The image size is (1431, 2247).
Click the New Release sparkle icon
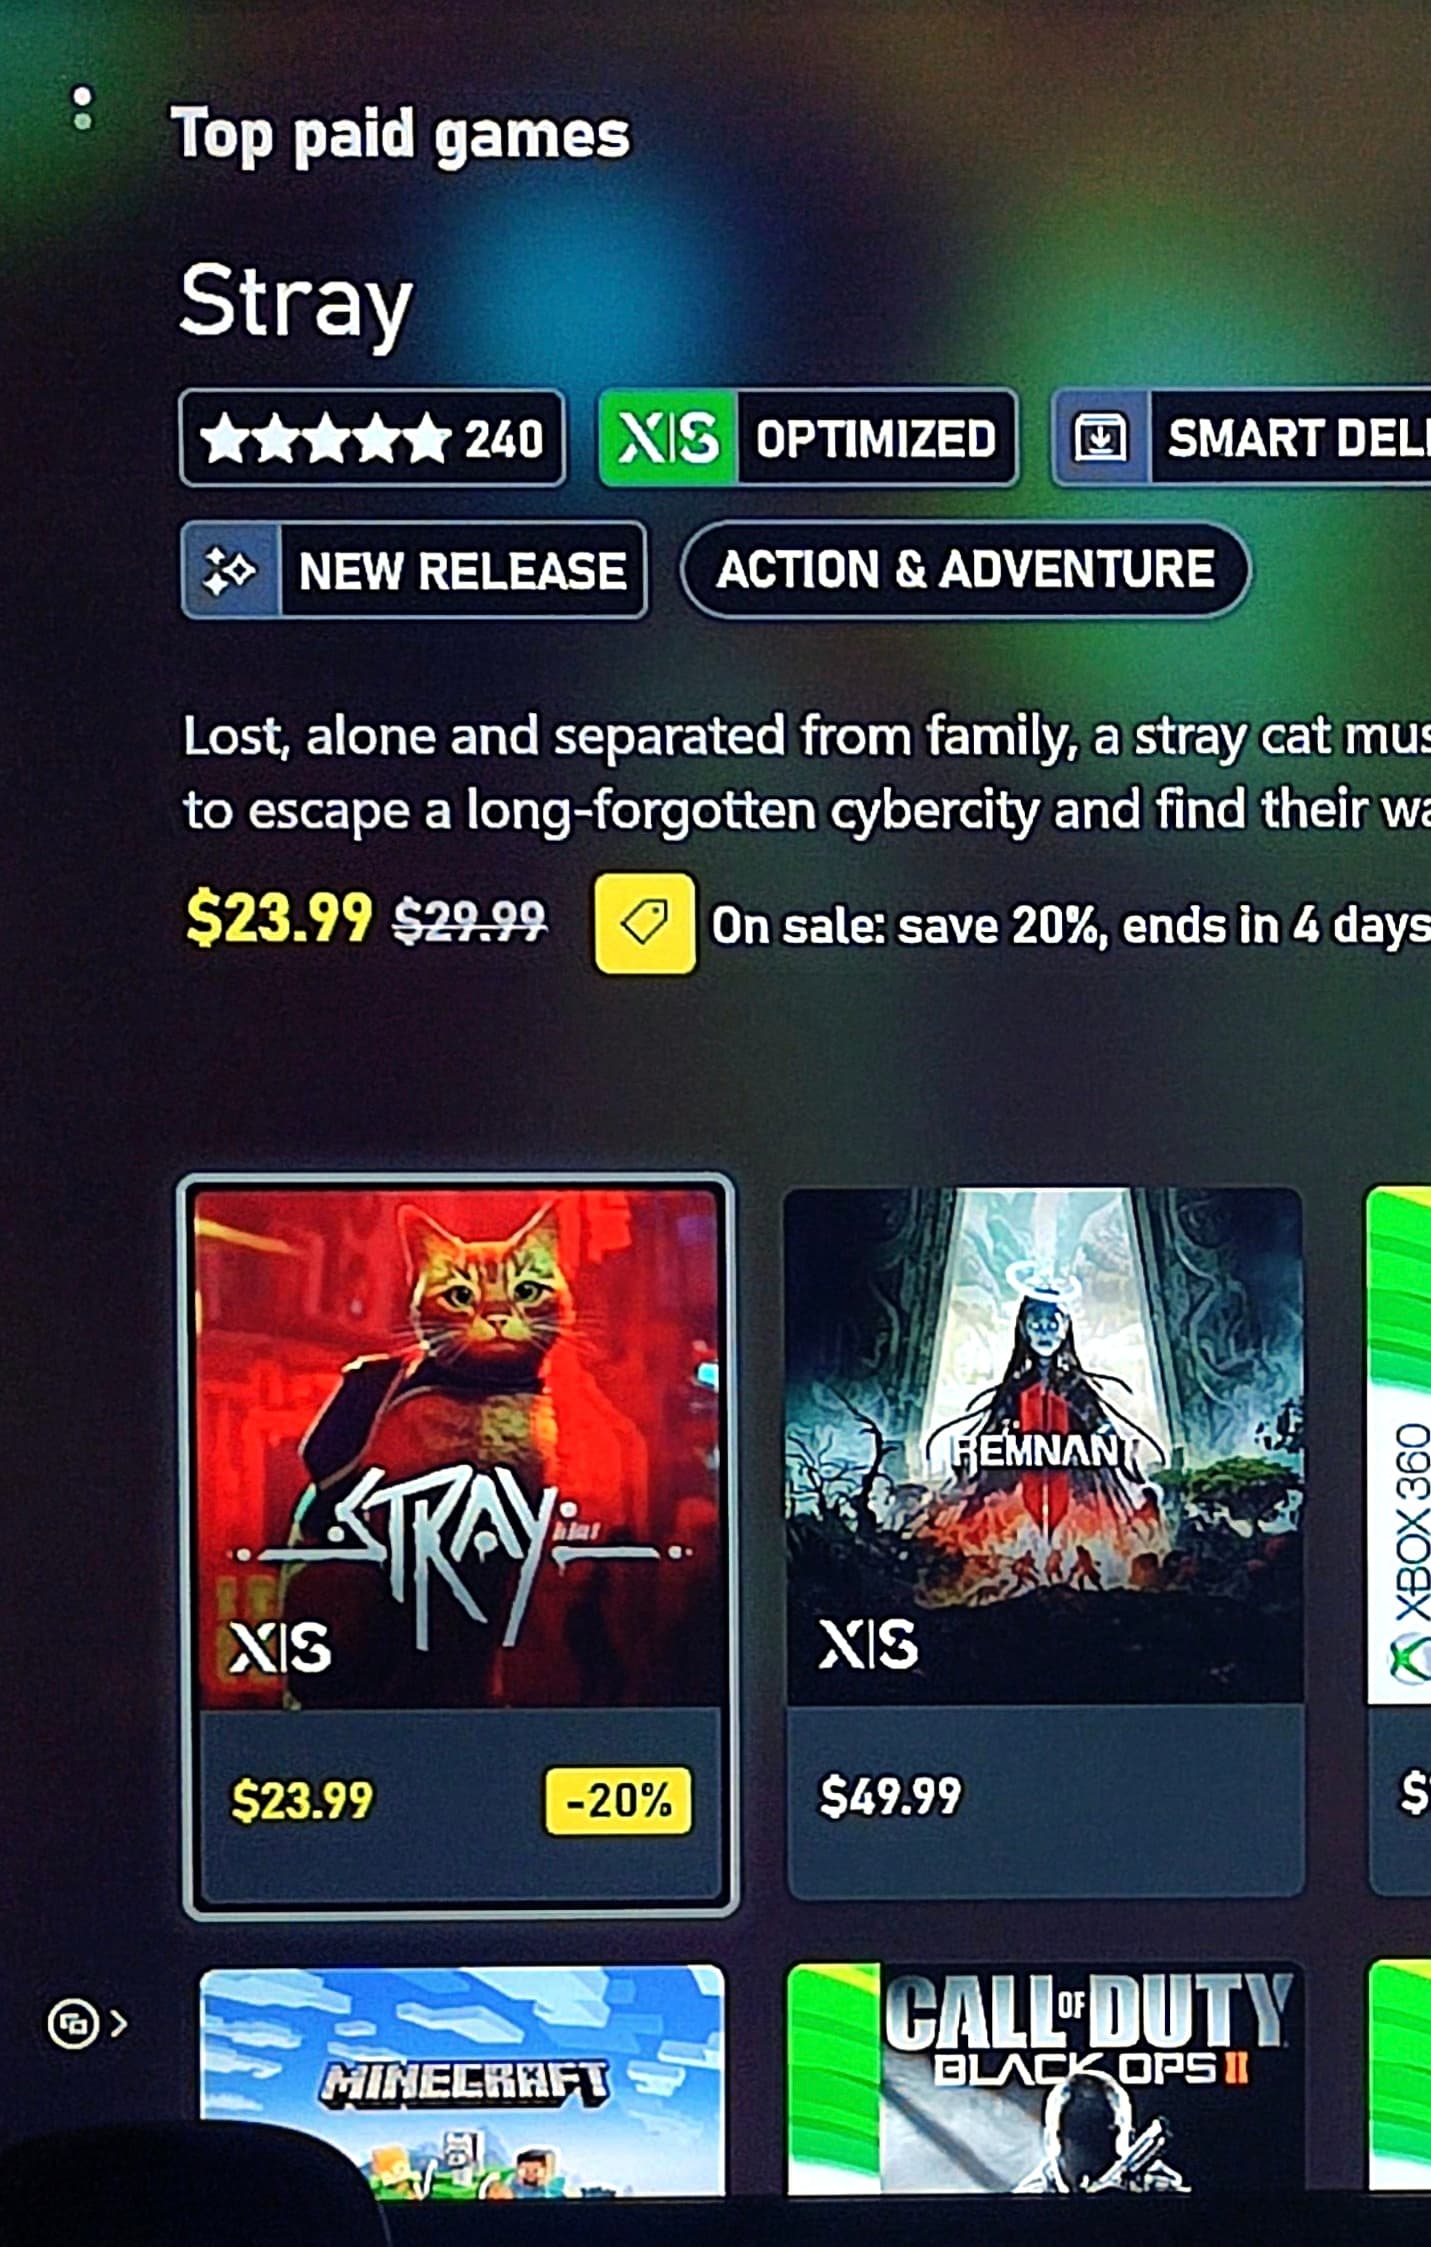coord(231,571)
